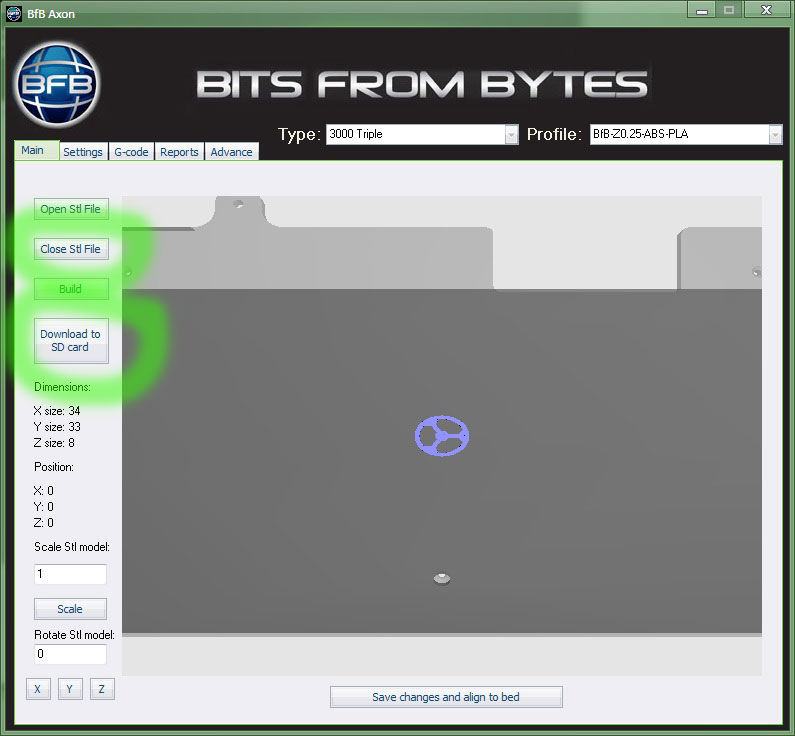
Task: Click the X rotate axis button
Action: pyautogui.click(x=38, y=689)
